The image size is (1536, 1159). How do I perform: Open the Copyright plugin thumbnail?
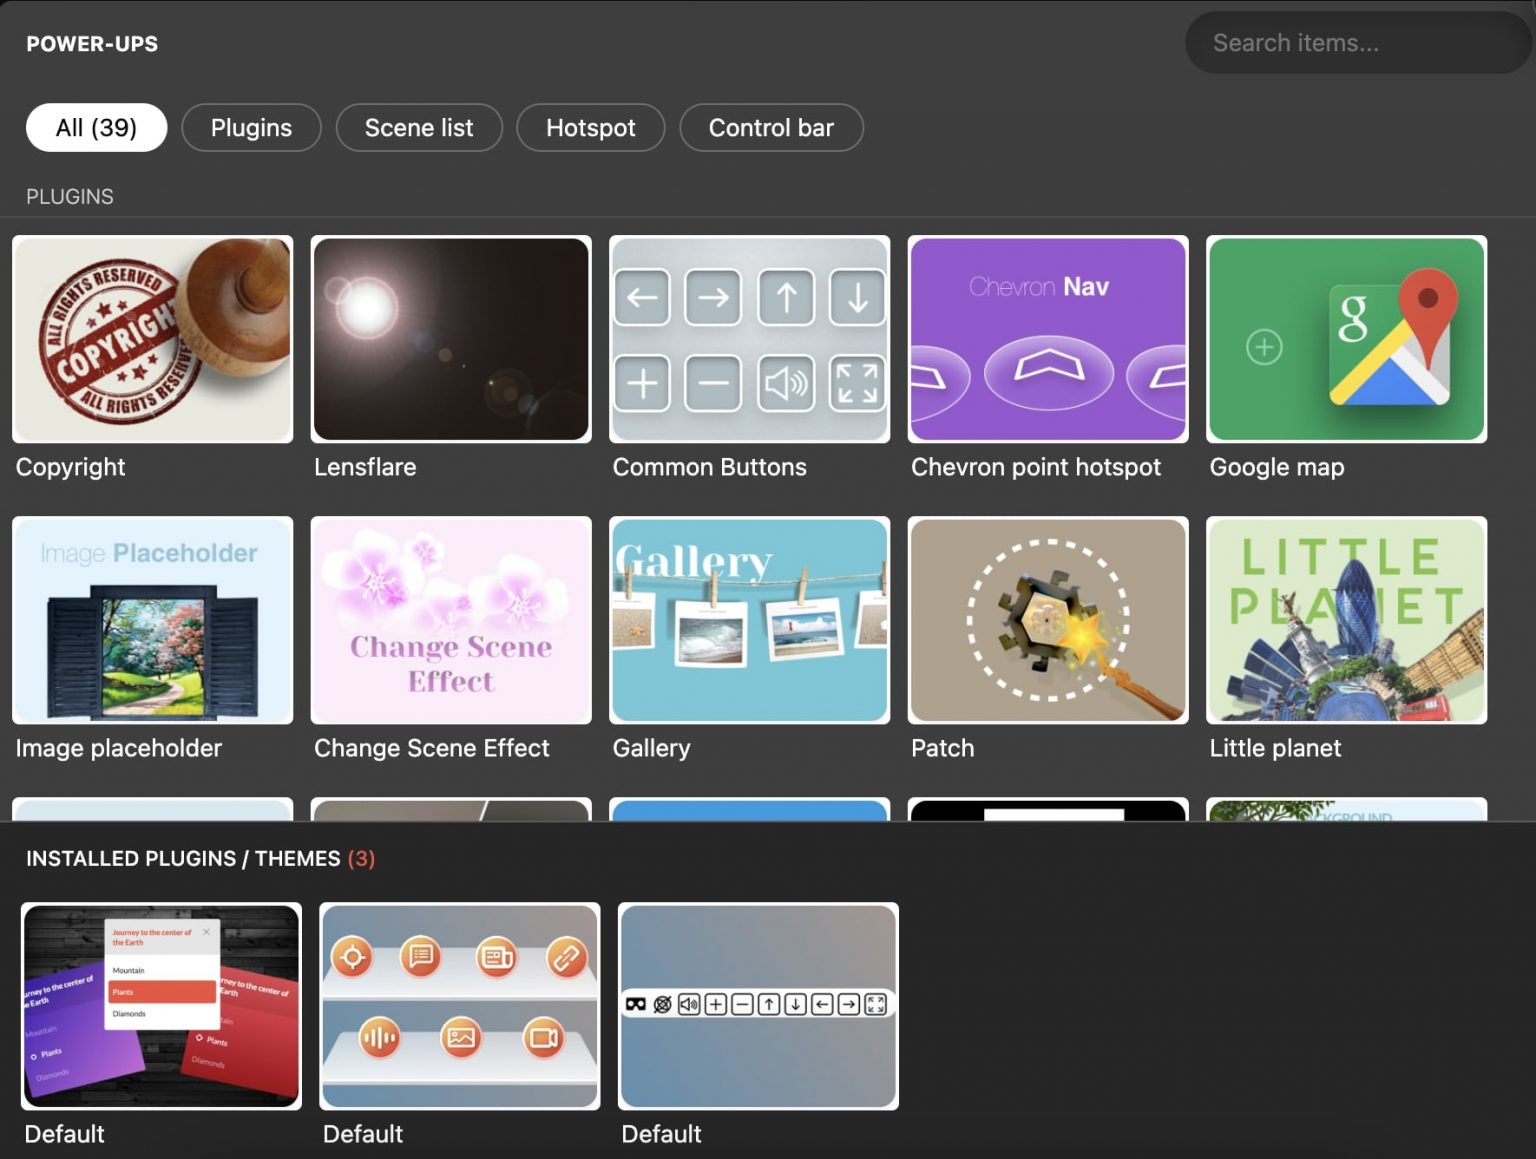pyautogui.click(x=152, y=339)
